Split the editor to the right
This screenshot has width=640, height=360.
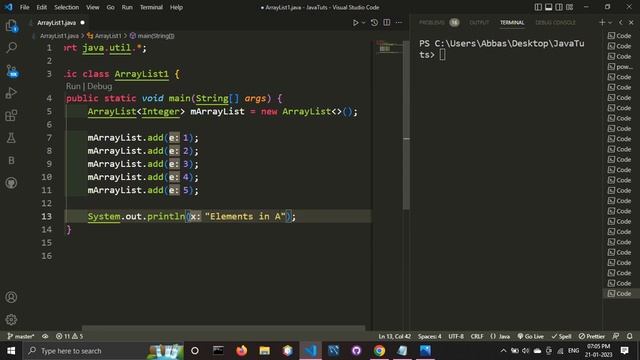coord(387,23)
